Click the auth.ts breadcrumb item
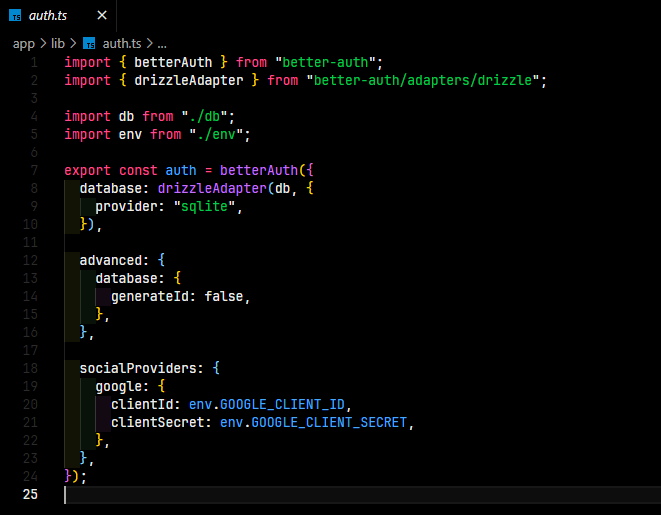 pyautogui.click(x=121, y=43)
